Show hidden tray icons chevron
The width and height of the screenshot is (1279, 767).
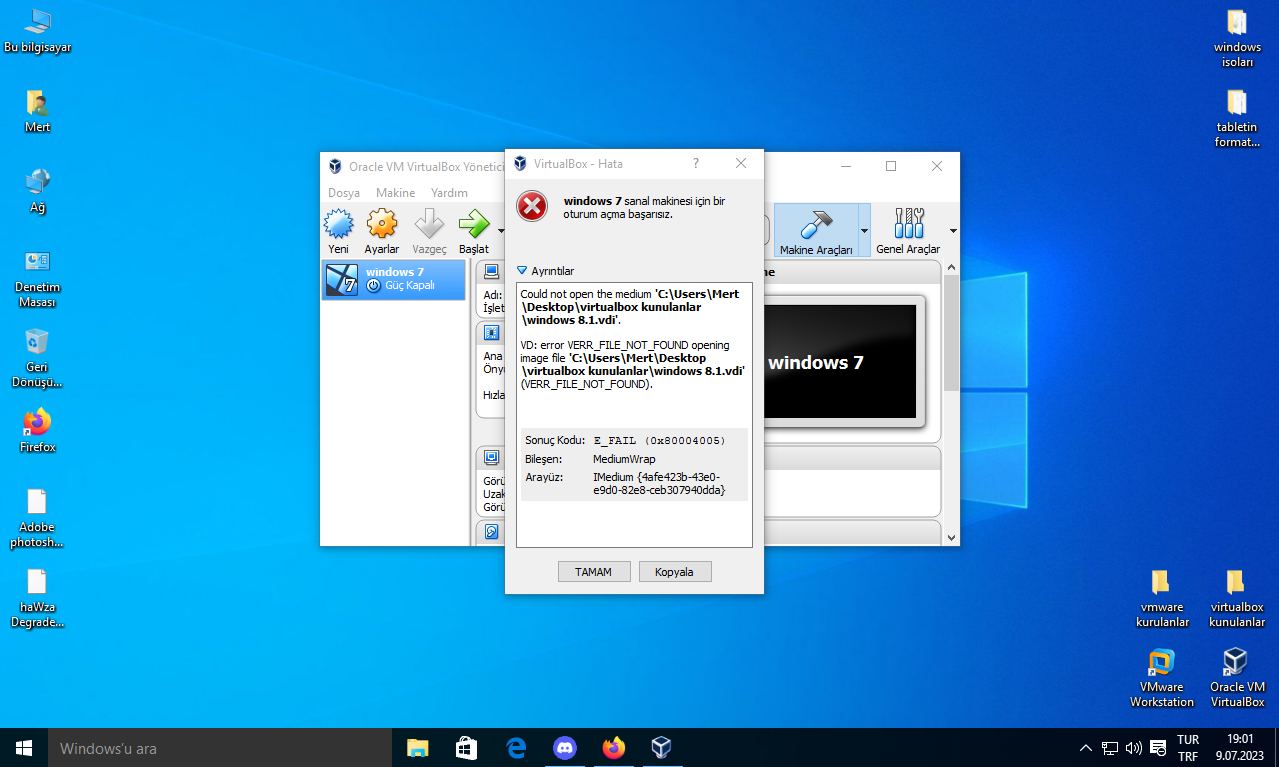click(1086, 748)
